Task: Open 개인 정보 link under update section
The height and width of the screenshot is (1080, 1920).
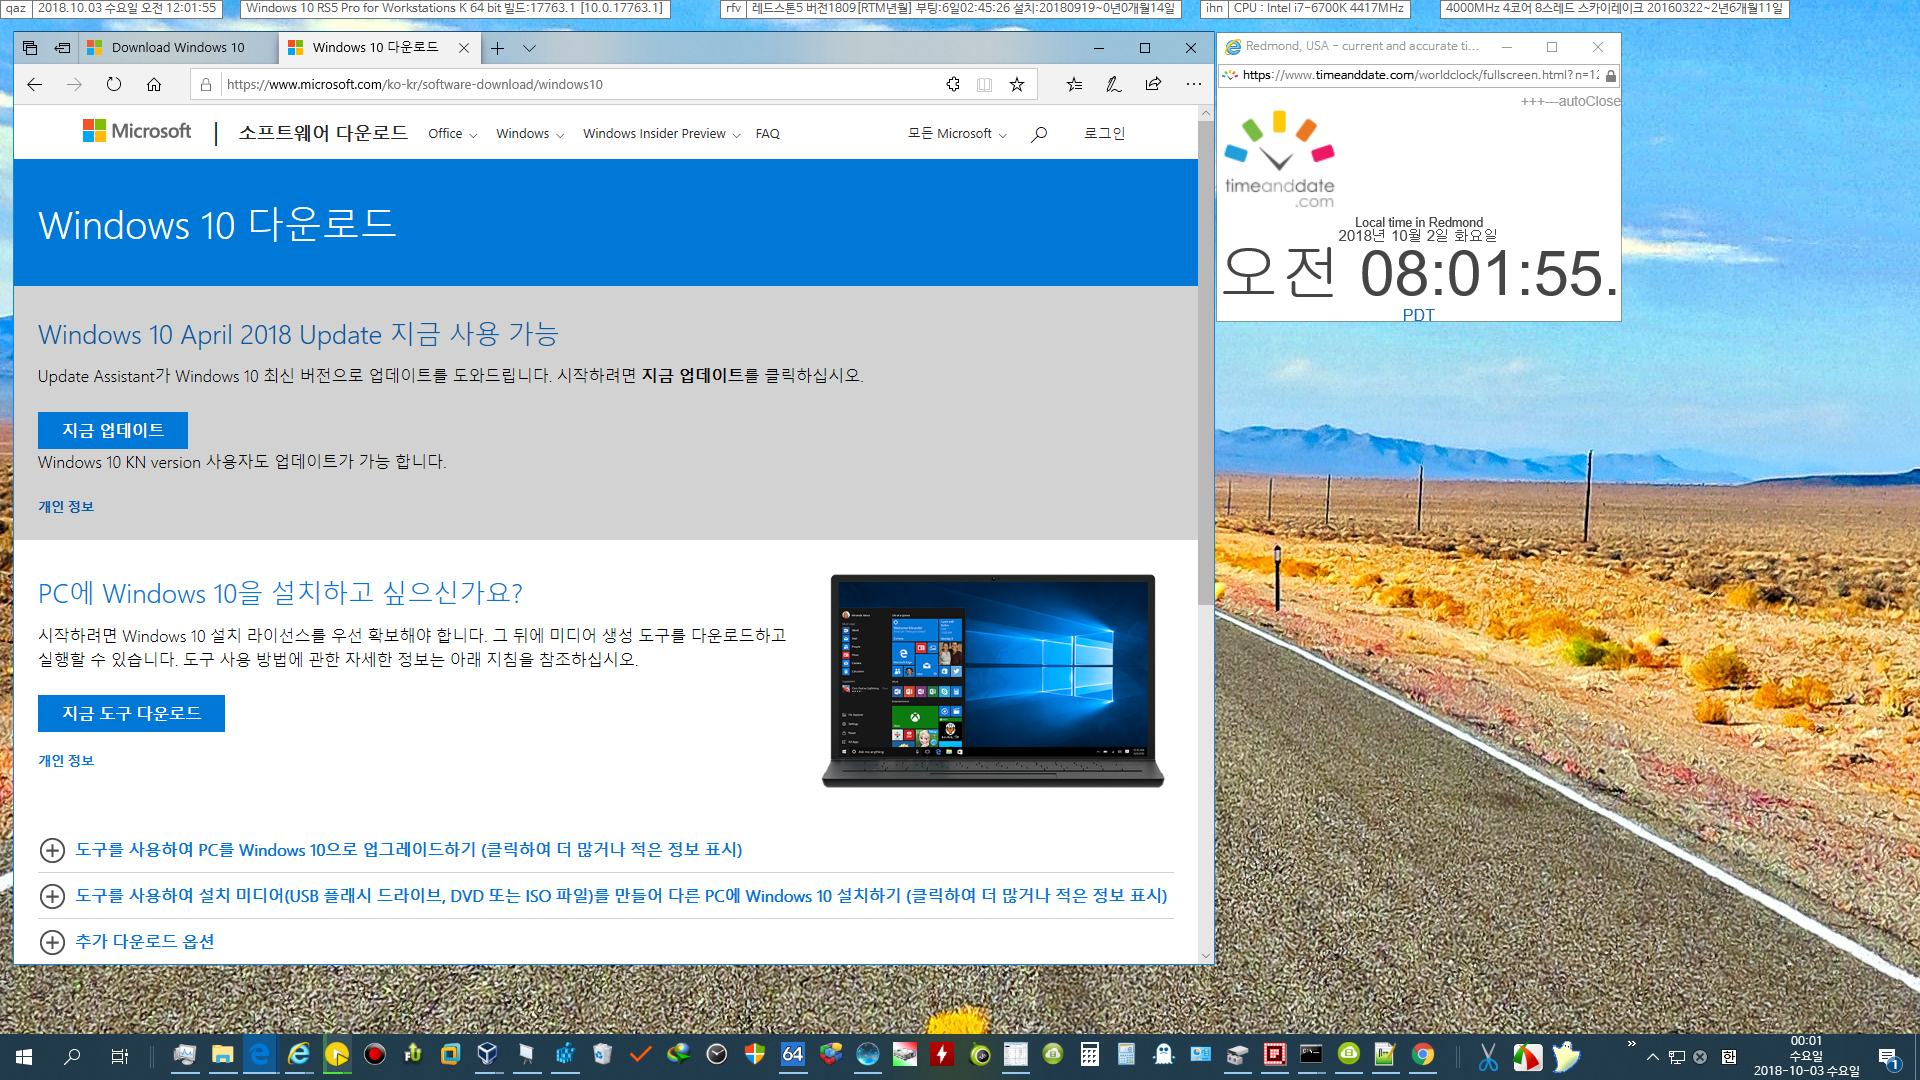Action: pyautogui.click(x=66, y=507)
